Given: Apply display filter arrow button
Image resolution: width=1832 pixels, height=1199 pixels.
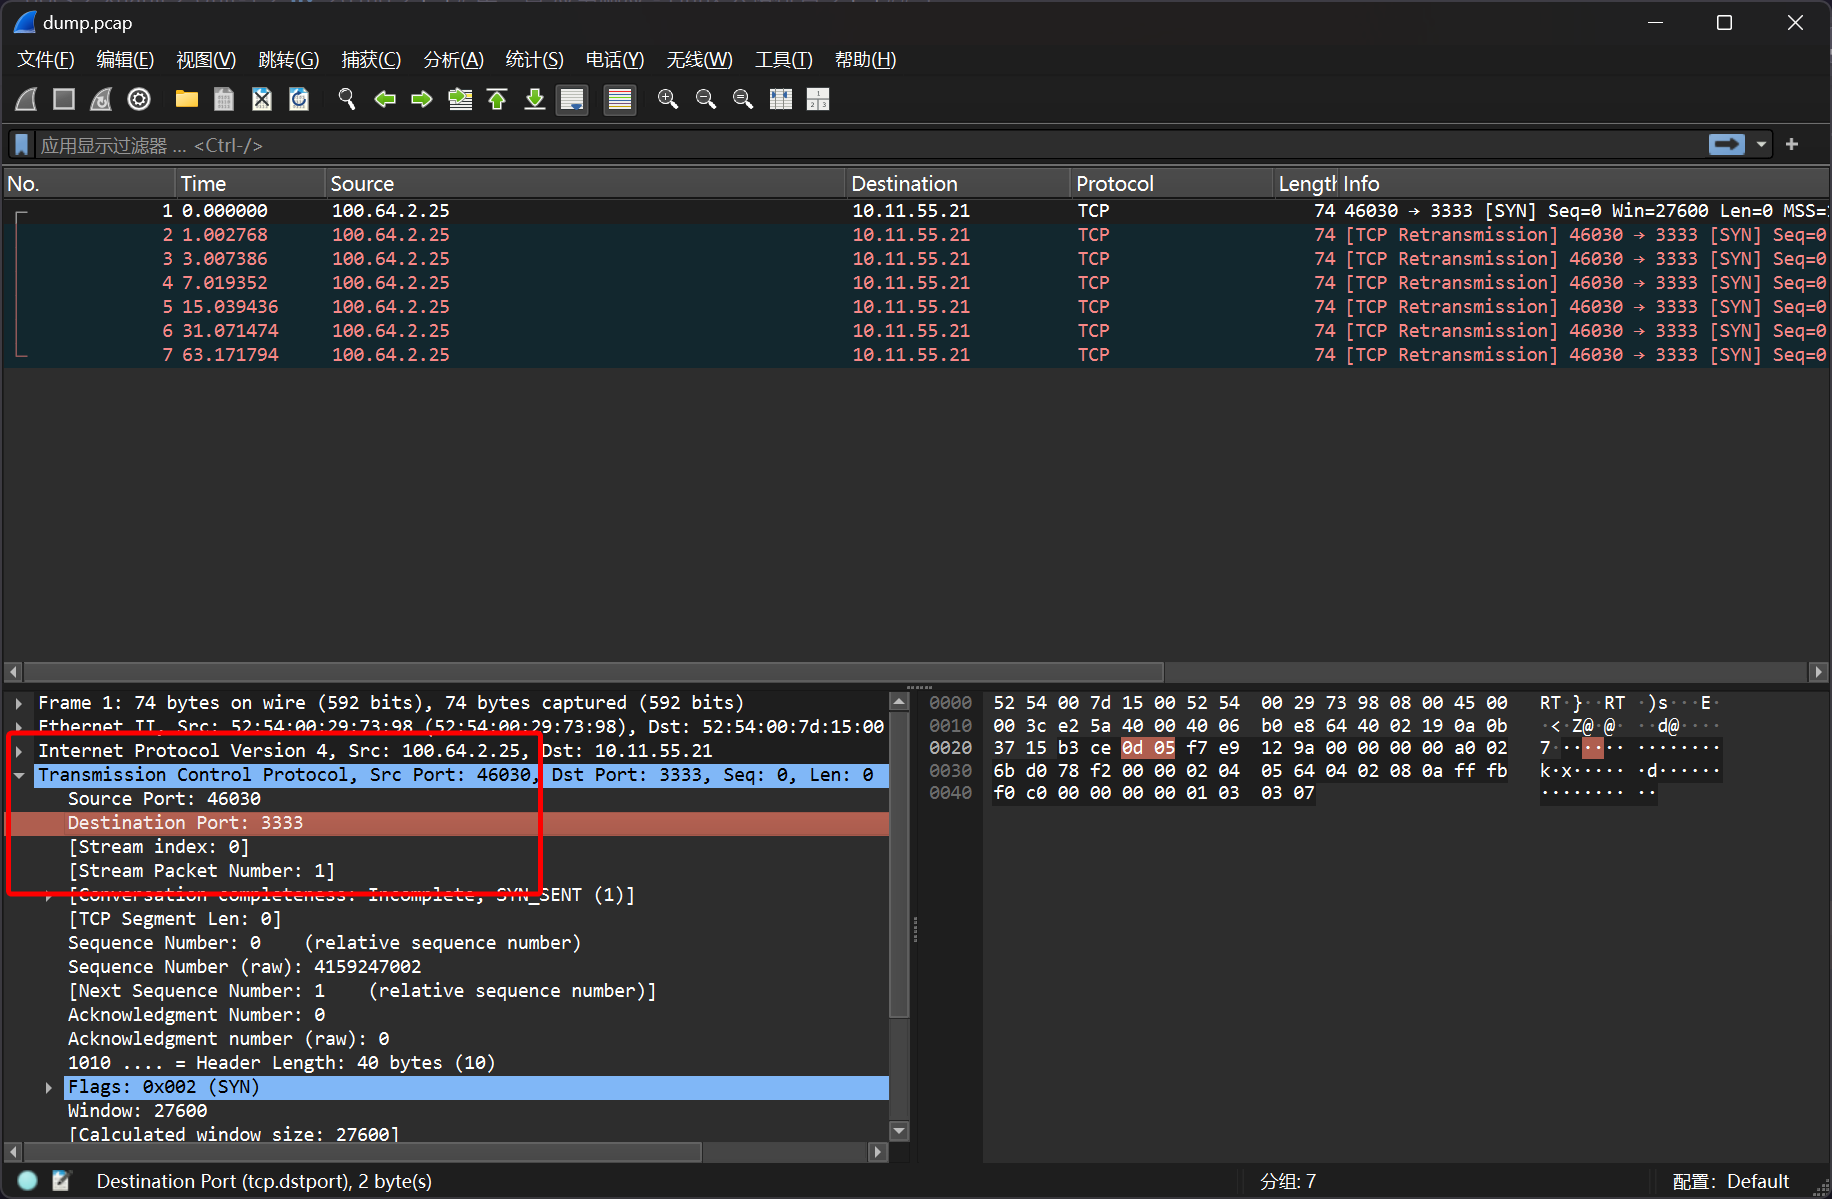Looking at the screenshot, I should [1727, 145].
